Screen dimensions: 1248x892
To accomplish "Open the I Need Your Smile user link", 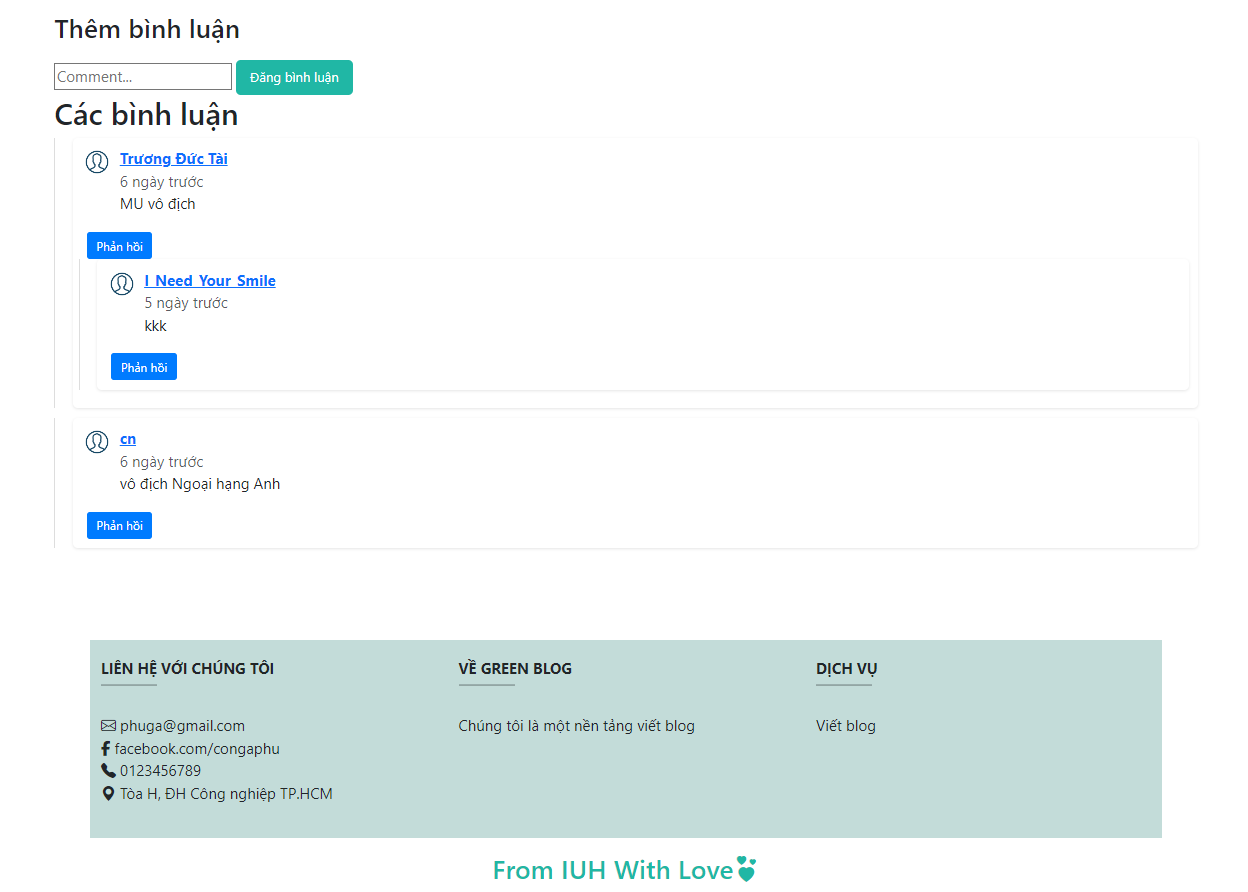I will [x=210, y=281].
